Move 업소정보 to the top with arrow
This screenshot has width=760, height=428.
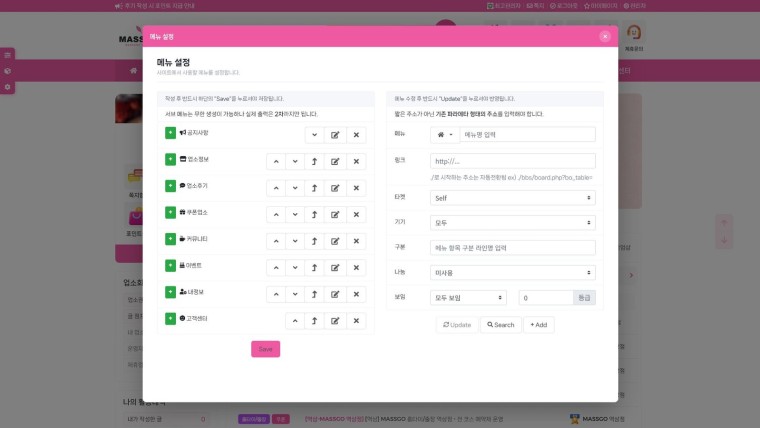click(315, 161)
